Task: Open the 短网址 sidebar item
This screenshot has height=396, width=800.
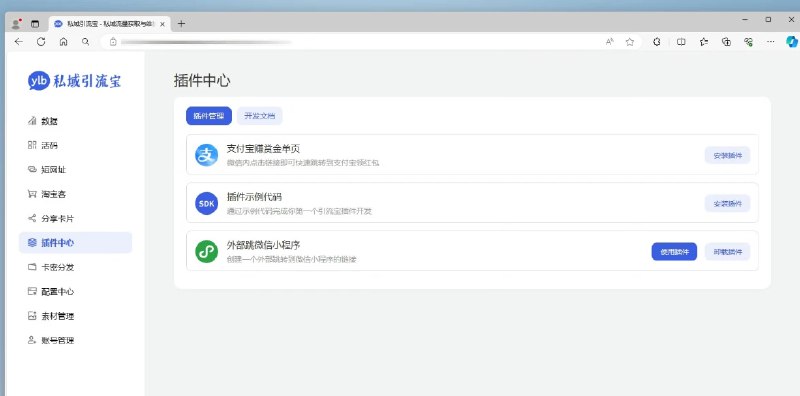Action: click(x=47, y=170)
